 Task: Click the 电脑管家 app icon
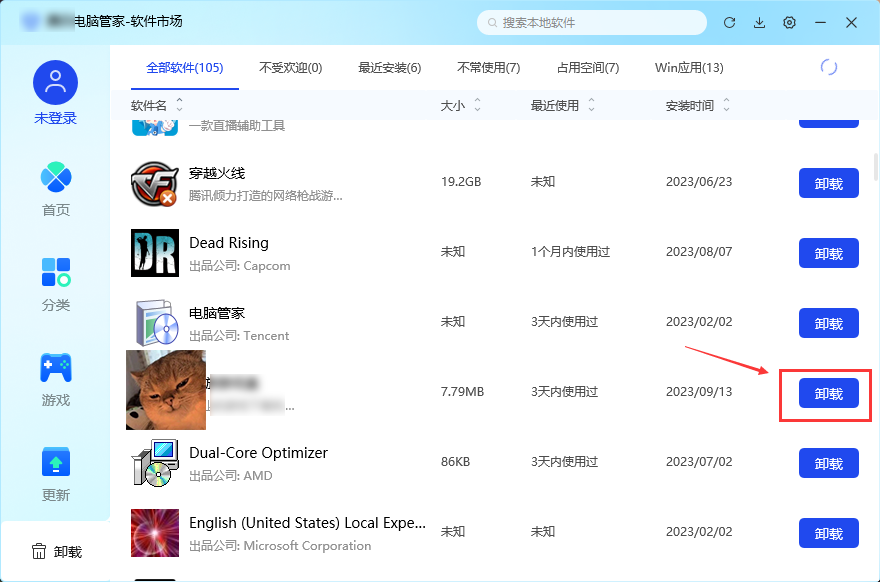coord(156,322)
